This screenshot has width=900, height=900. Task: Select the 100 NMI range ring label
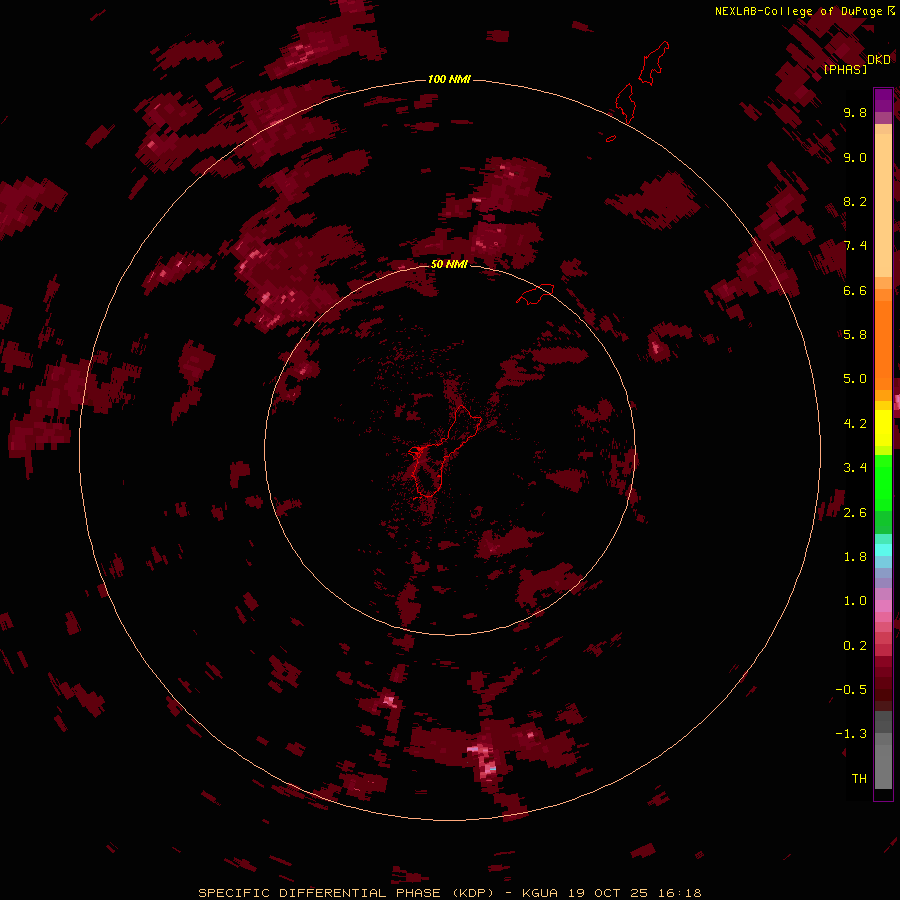pos(449,79)
